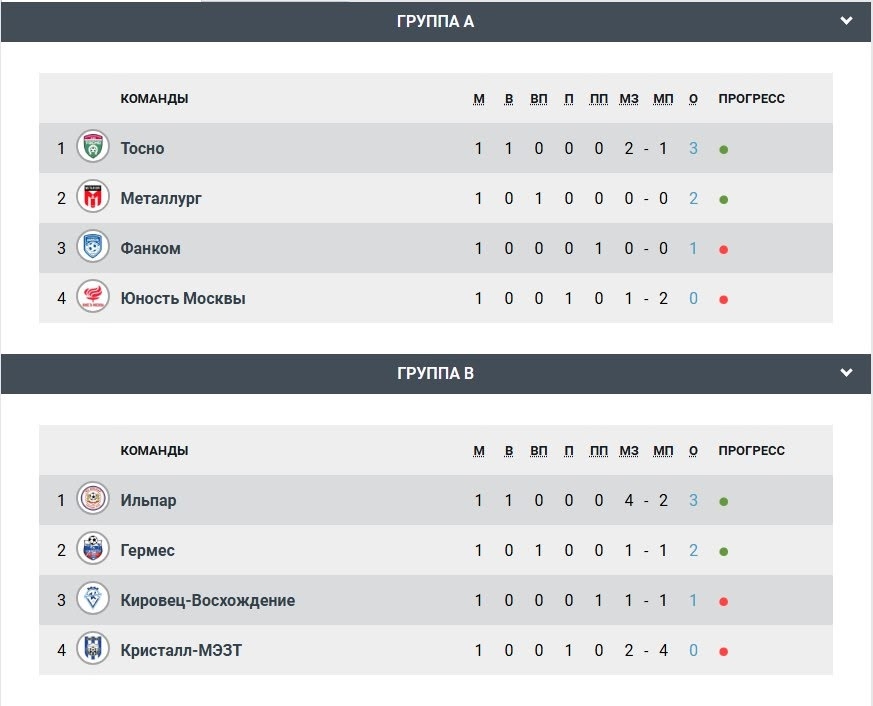Screen dimensions: 873x706
Task: Click Кристалл-МЭЗТ's red progress dot
Action: tap(723, 651)
